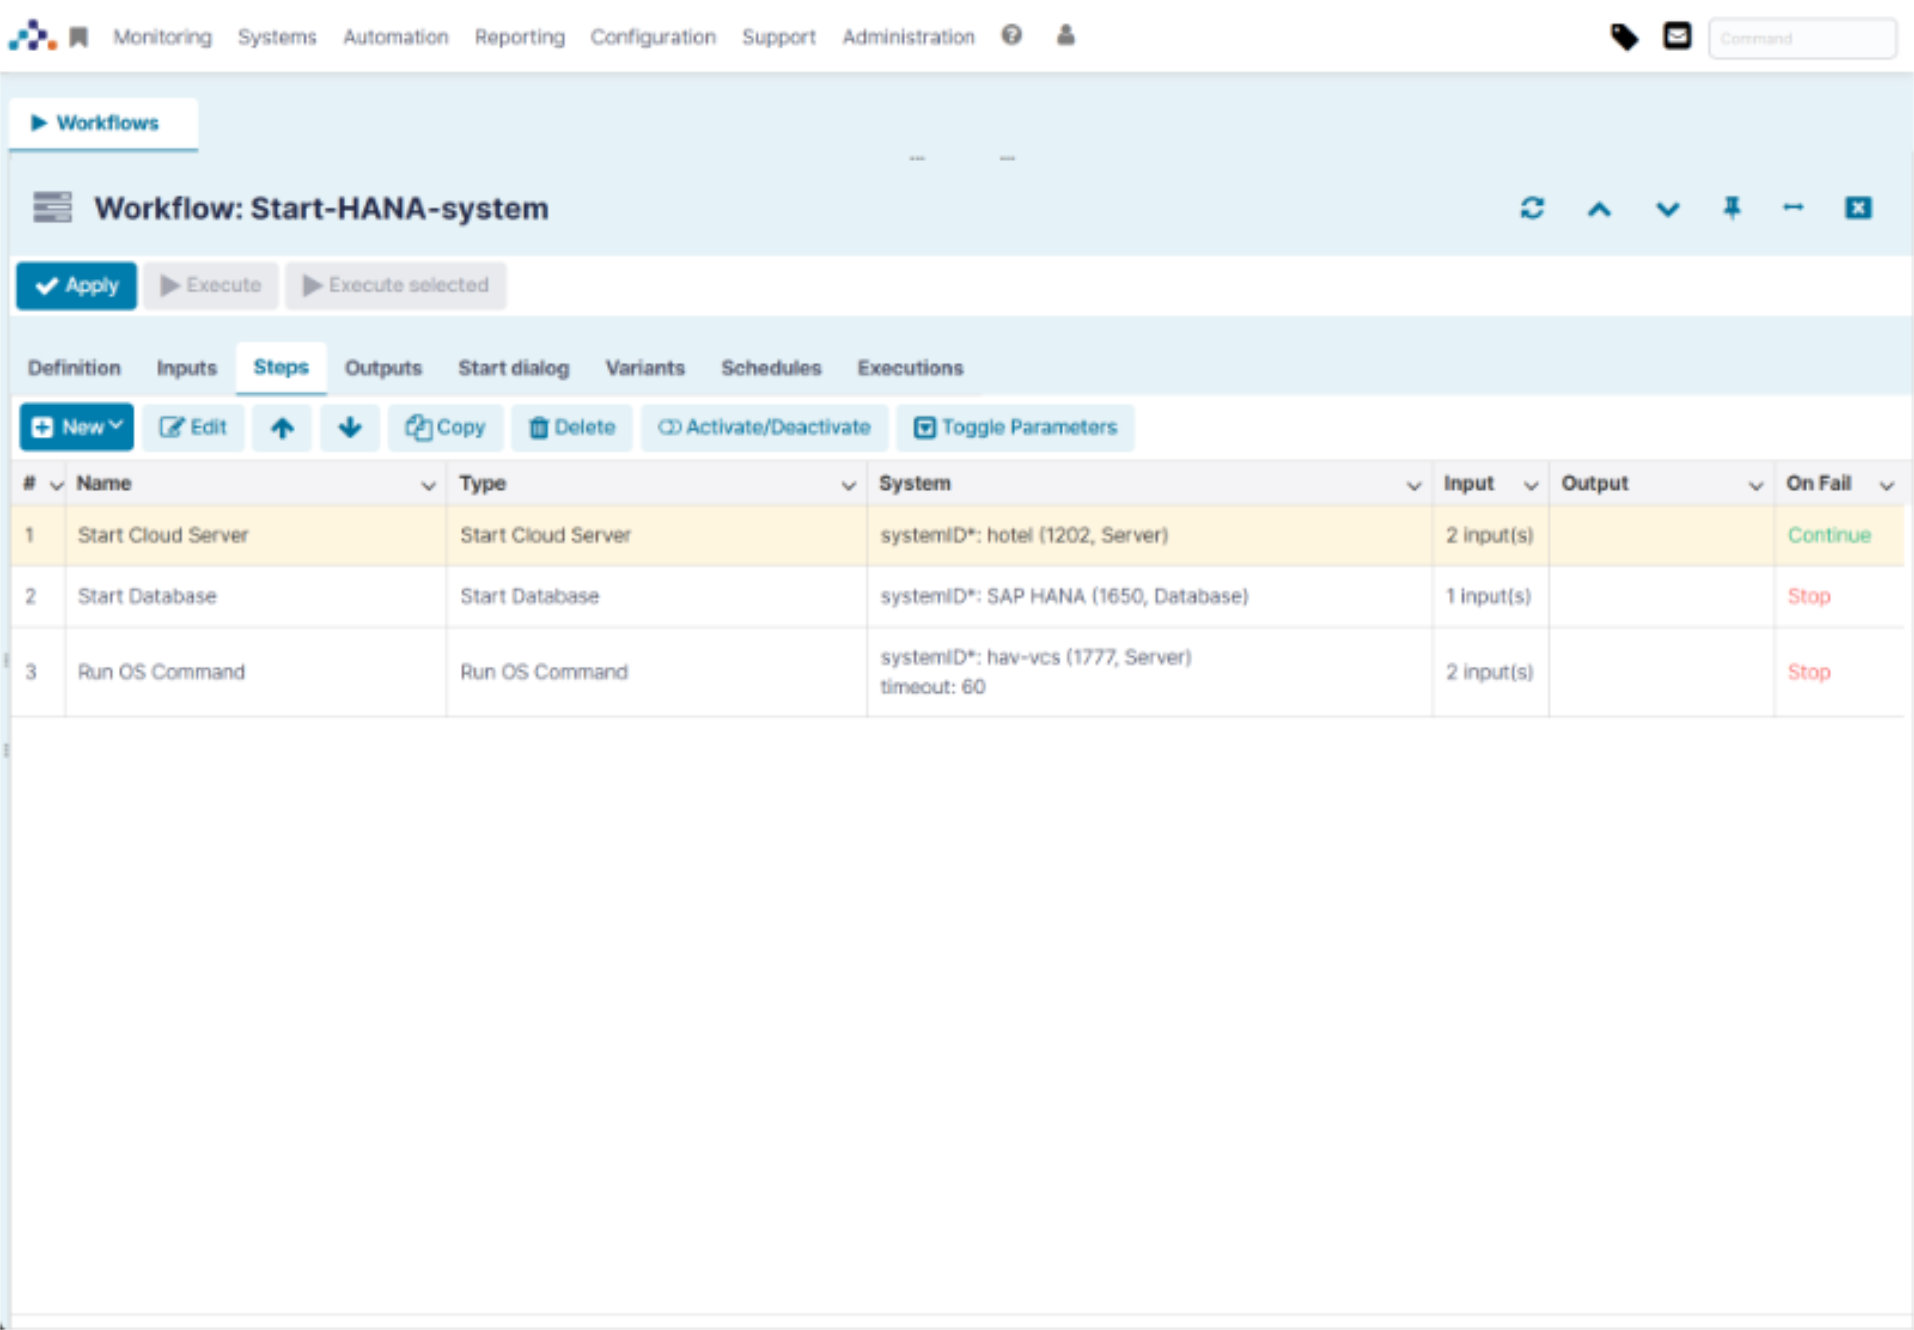1914x1330 pixels.
Task: Open the user profile icon
Action: coord(1066,35)
